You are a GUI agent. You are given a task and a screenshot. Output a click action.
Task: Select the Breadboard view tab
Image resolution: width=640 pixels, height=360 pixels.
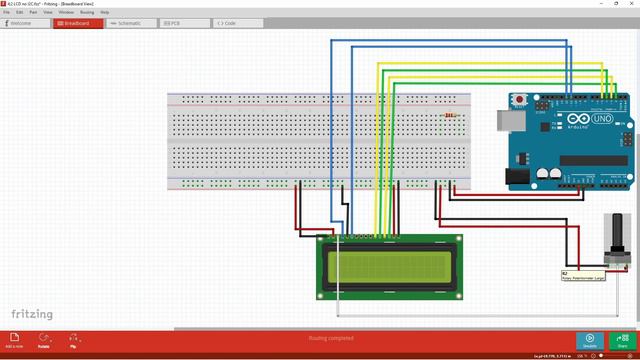click(x=78, y=23)
